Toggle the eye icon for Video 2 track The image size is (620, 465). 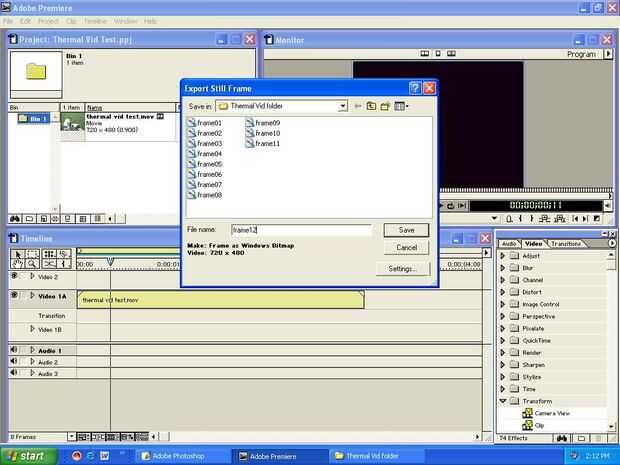coord(14,276)
